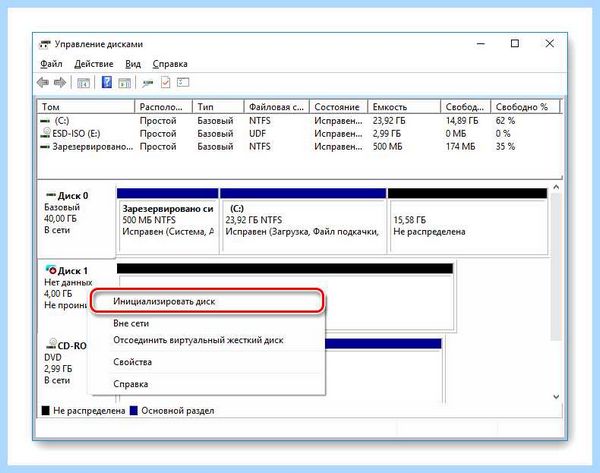This screenshot has height=473, width=600.
Task: Sort by the Том column header
Action: [86, 107]
